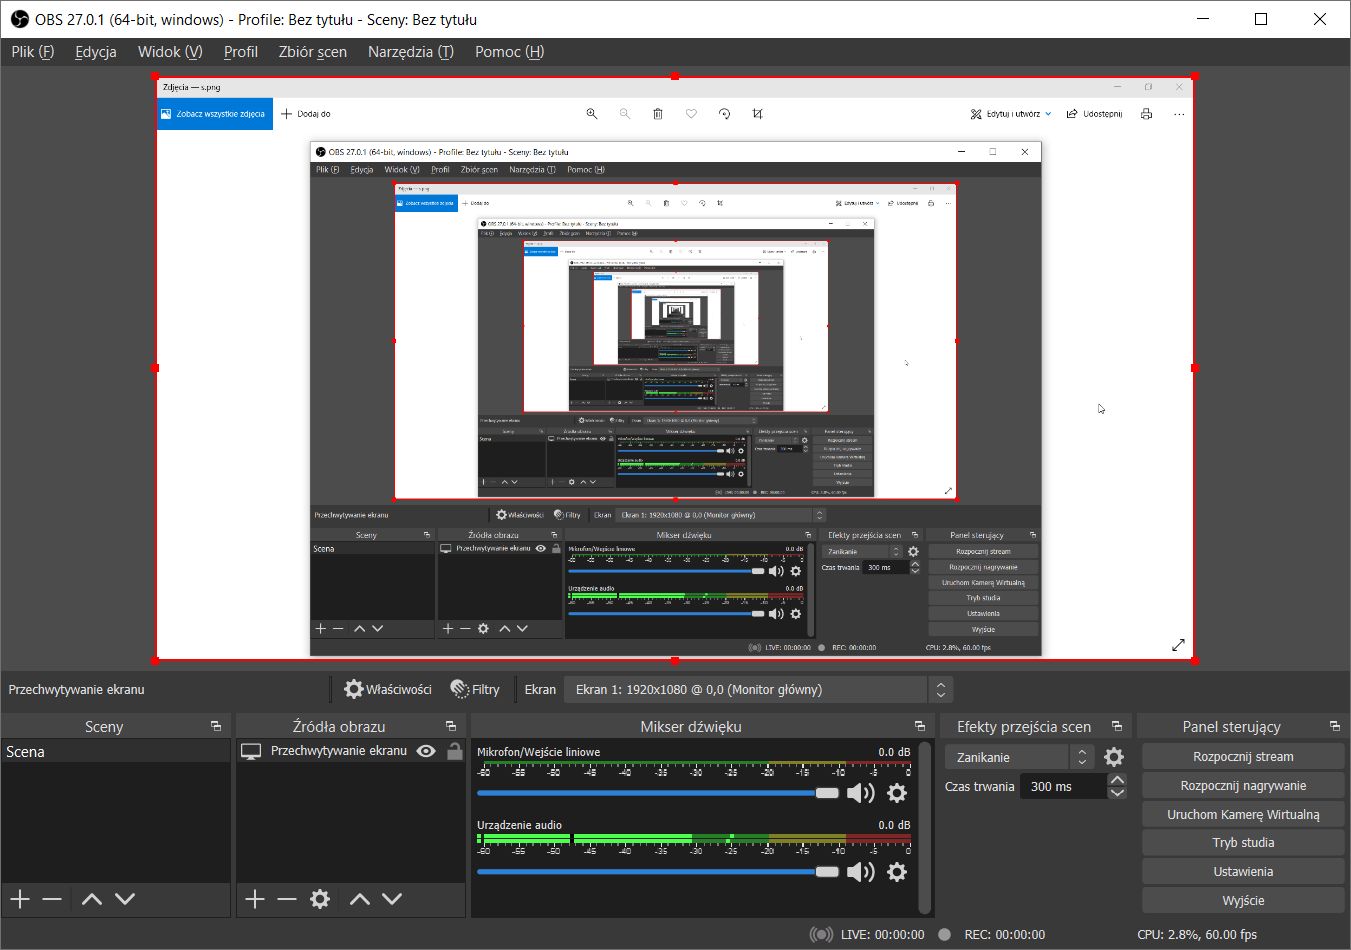Click Rozpocznij stream button

(1243, 757)
